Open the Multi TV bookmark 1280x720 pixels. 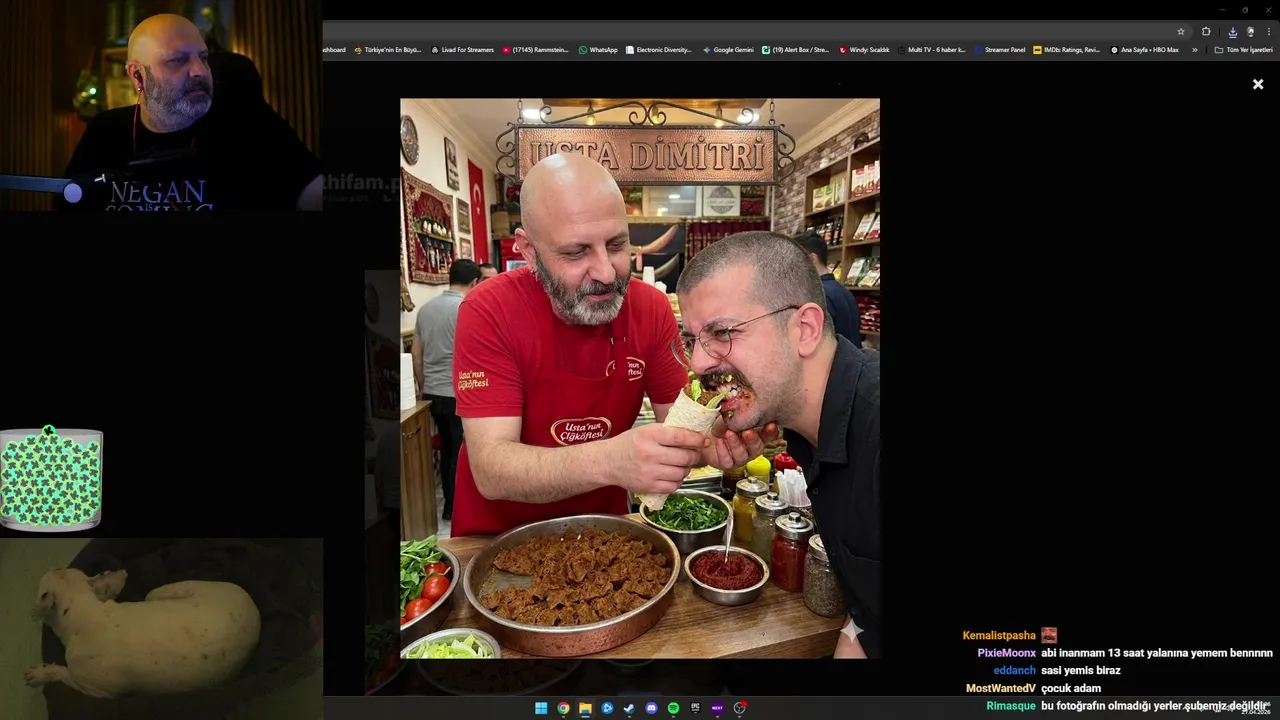click(x=932, y=49)
